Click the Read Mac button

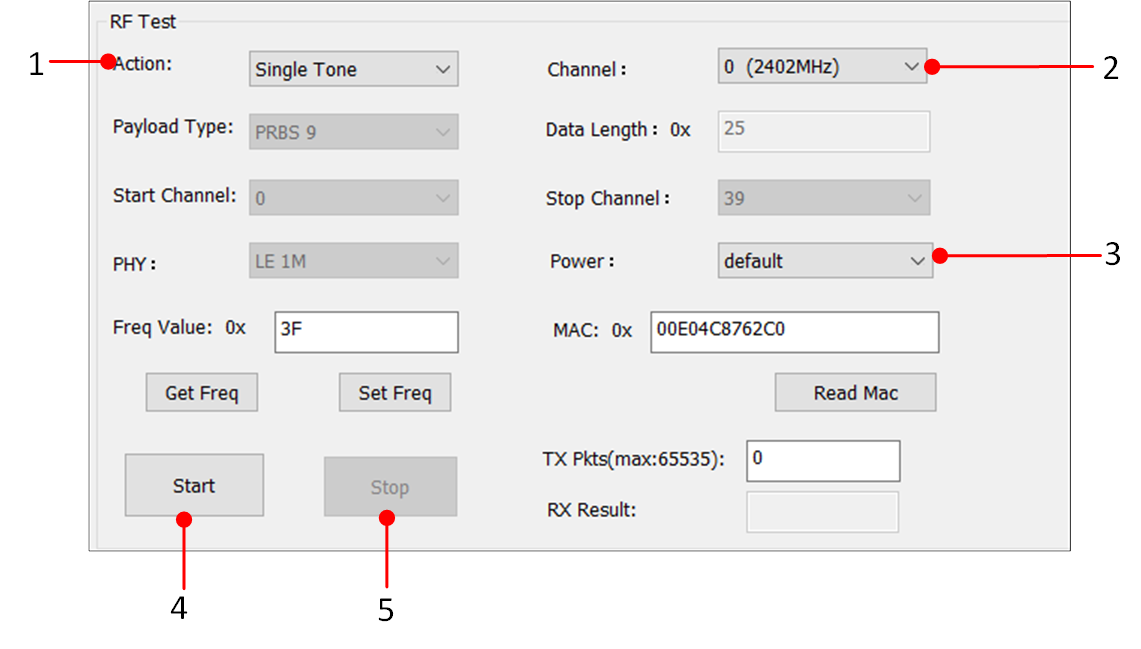855,393
